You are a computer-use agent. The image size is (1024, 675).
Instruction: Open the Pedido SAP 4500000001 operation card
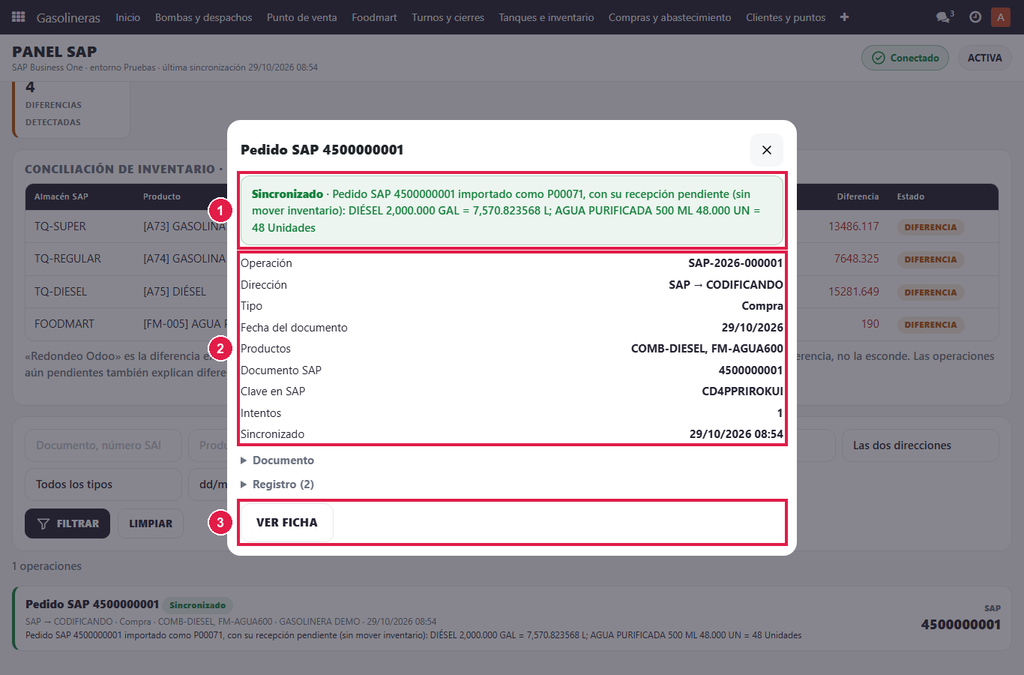512,618
